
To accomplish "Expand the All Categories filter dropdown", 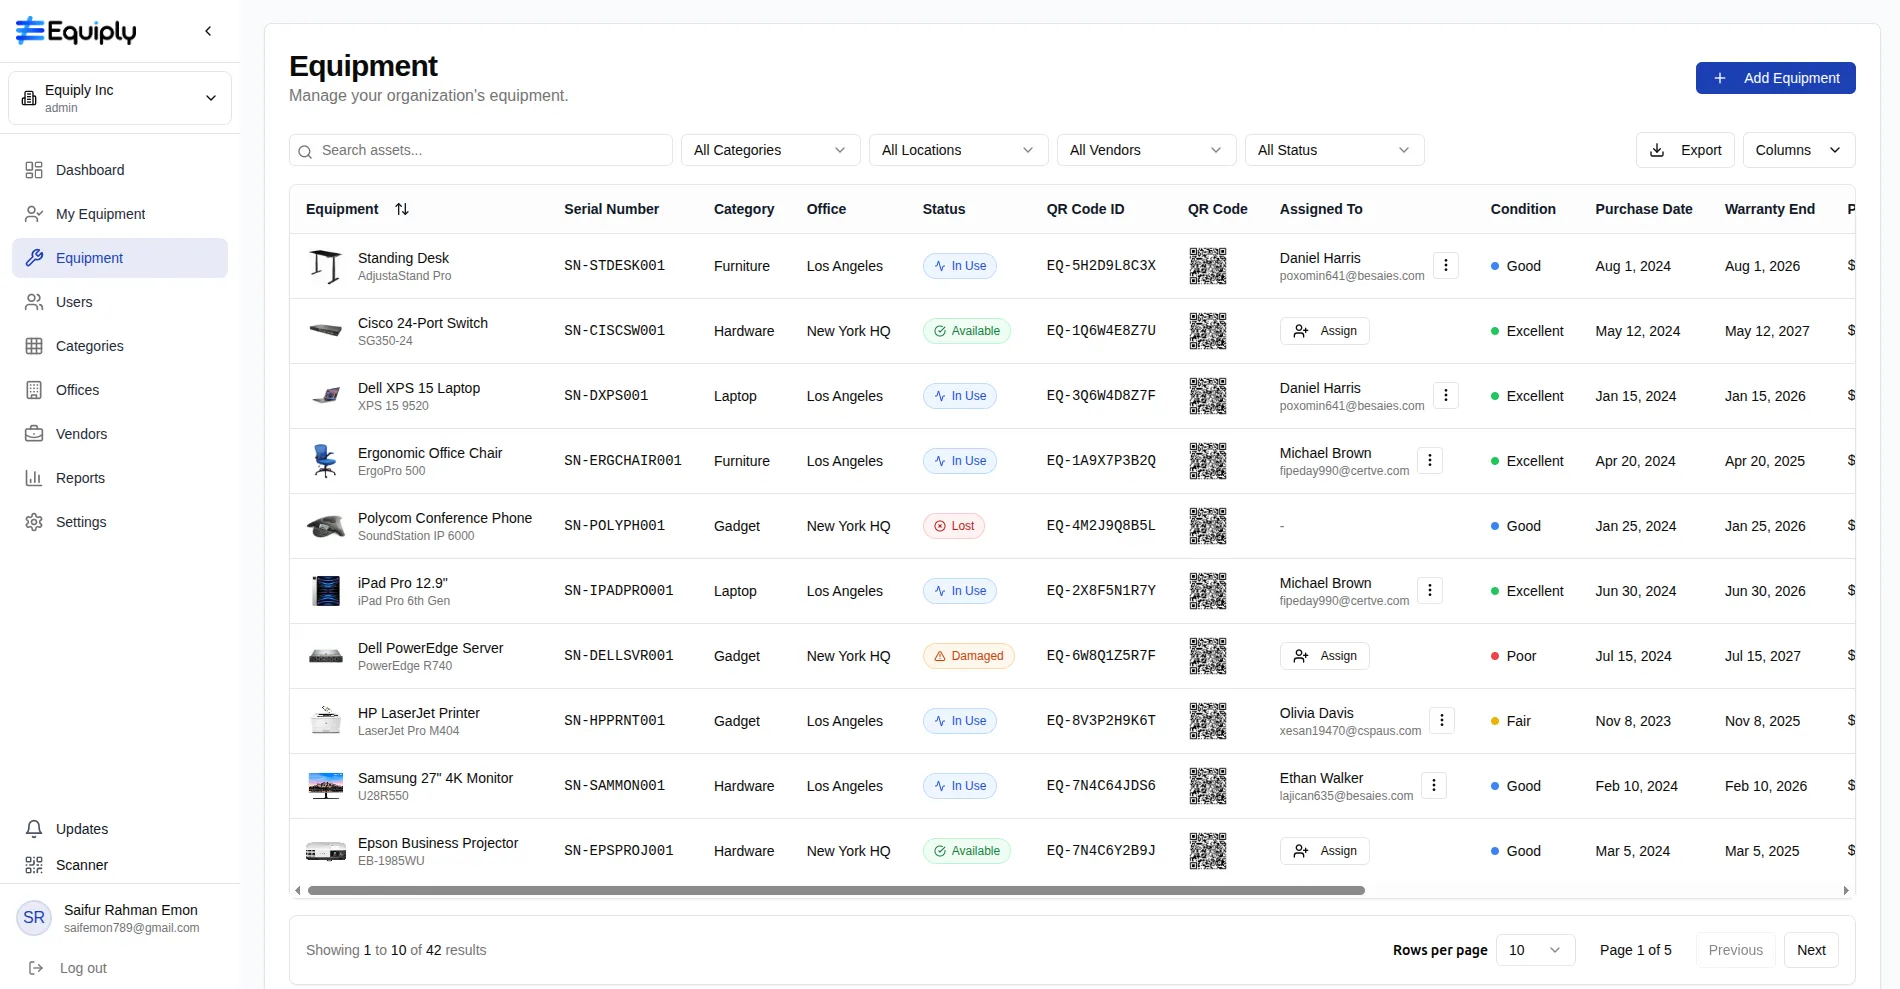I will [x=769, y=150].
